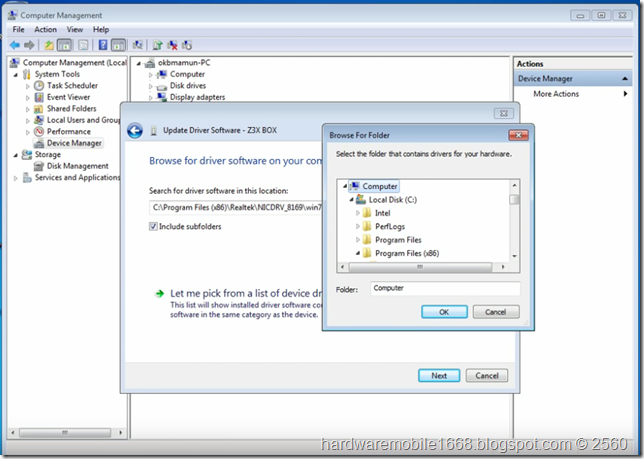Viewport: 644px width, 459px height.
Task: Click the Disk drives device icon
Action: pyautogui.click(x=162, y=86)
